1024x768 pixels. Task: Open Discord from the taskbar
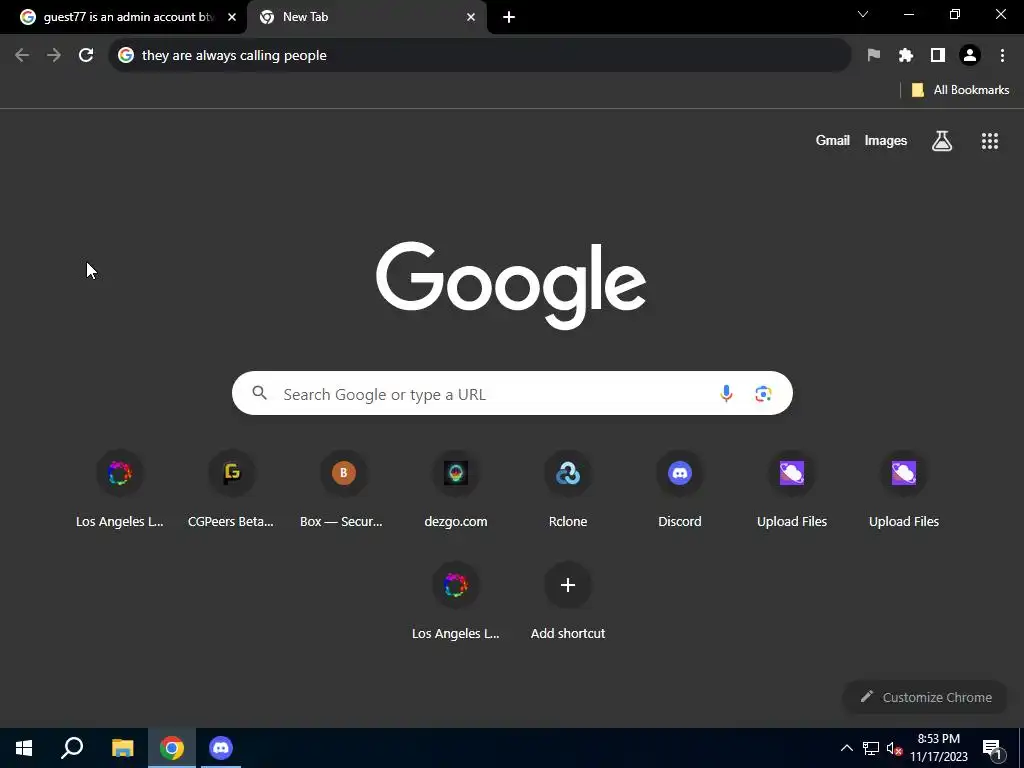[221, 748]
